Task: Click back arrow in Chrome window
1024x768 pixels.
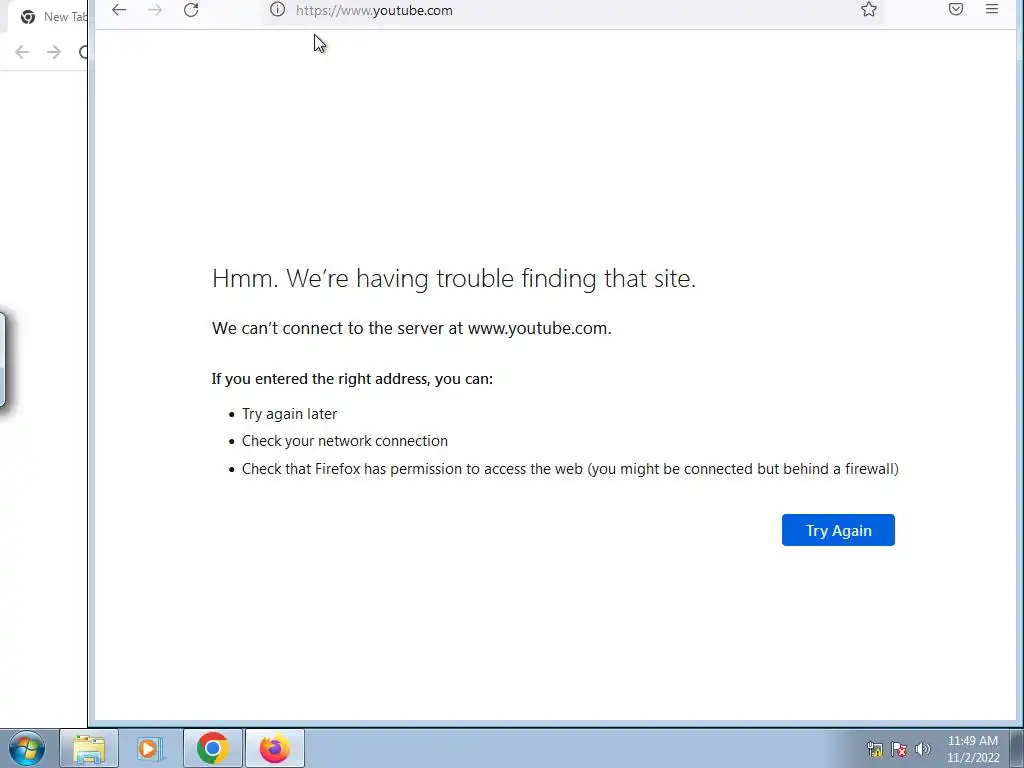Action: (22, 52)
